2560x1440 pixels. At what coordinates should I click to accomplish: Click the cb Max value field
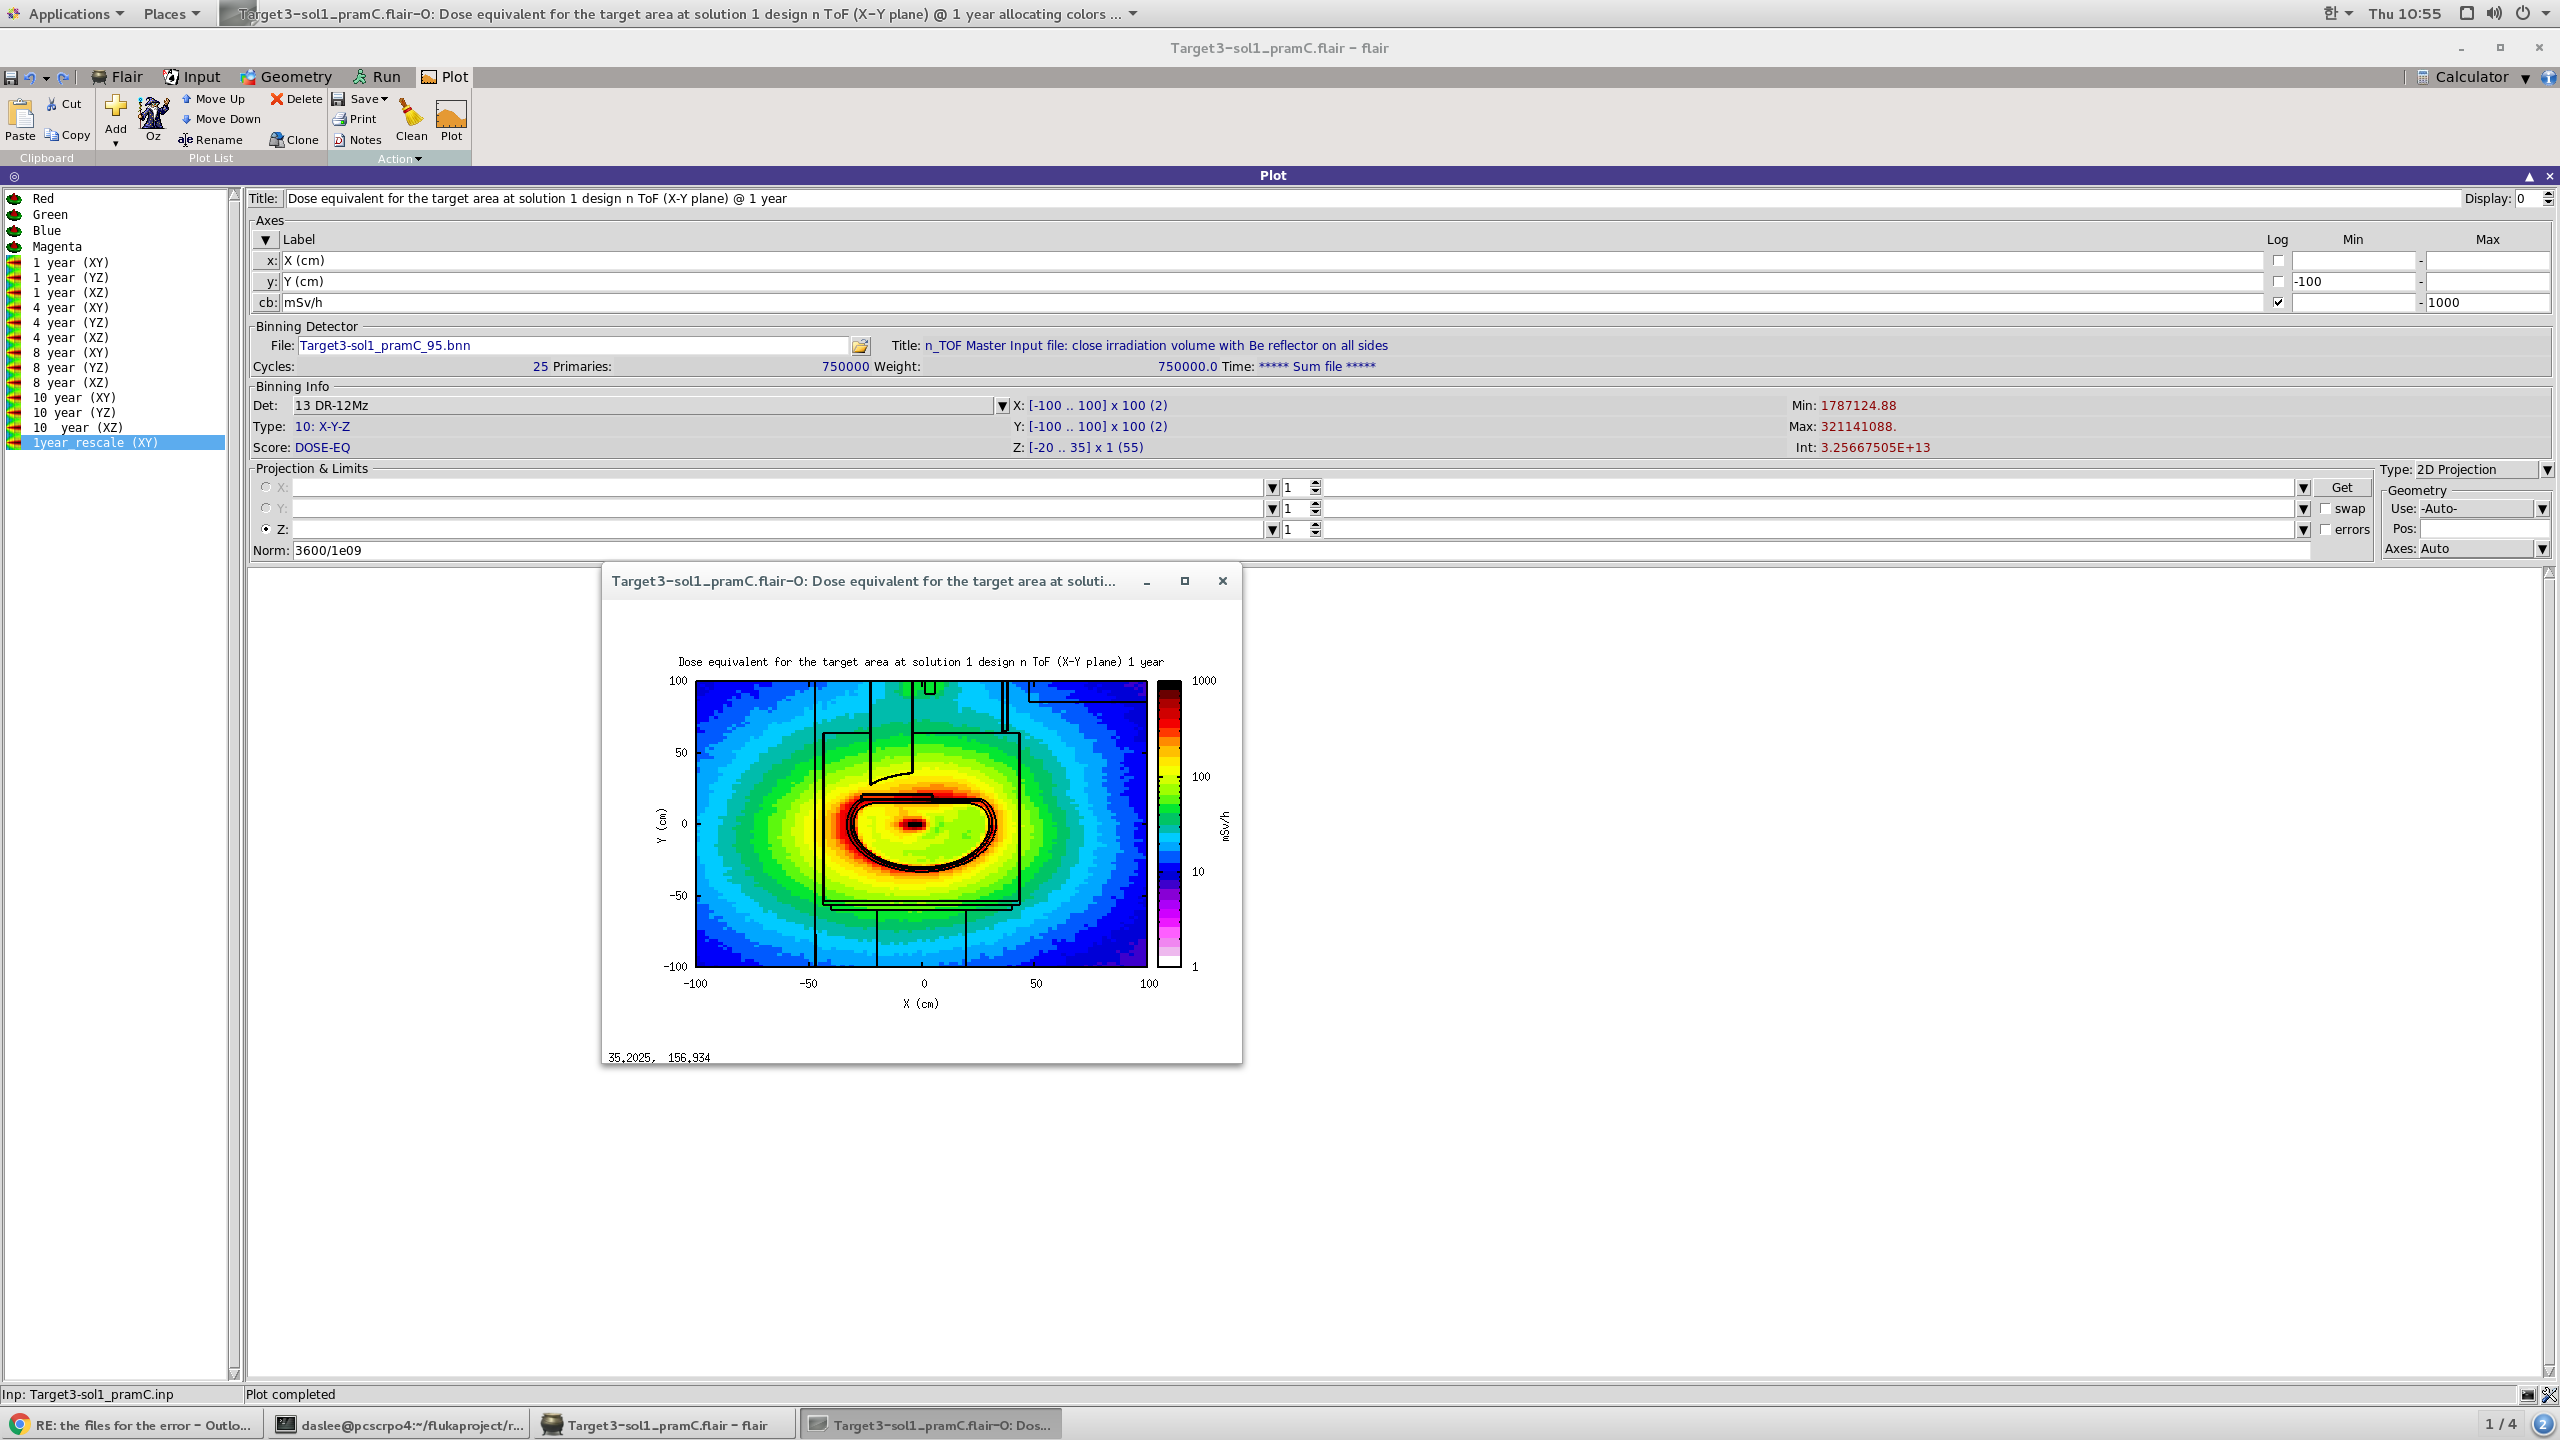click(x=2487, y=303)
